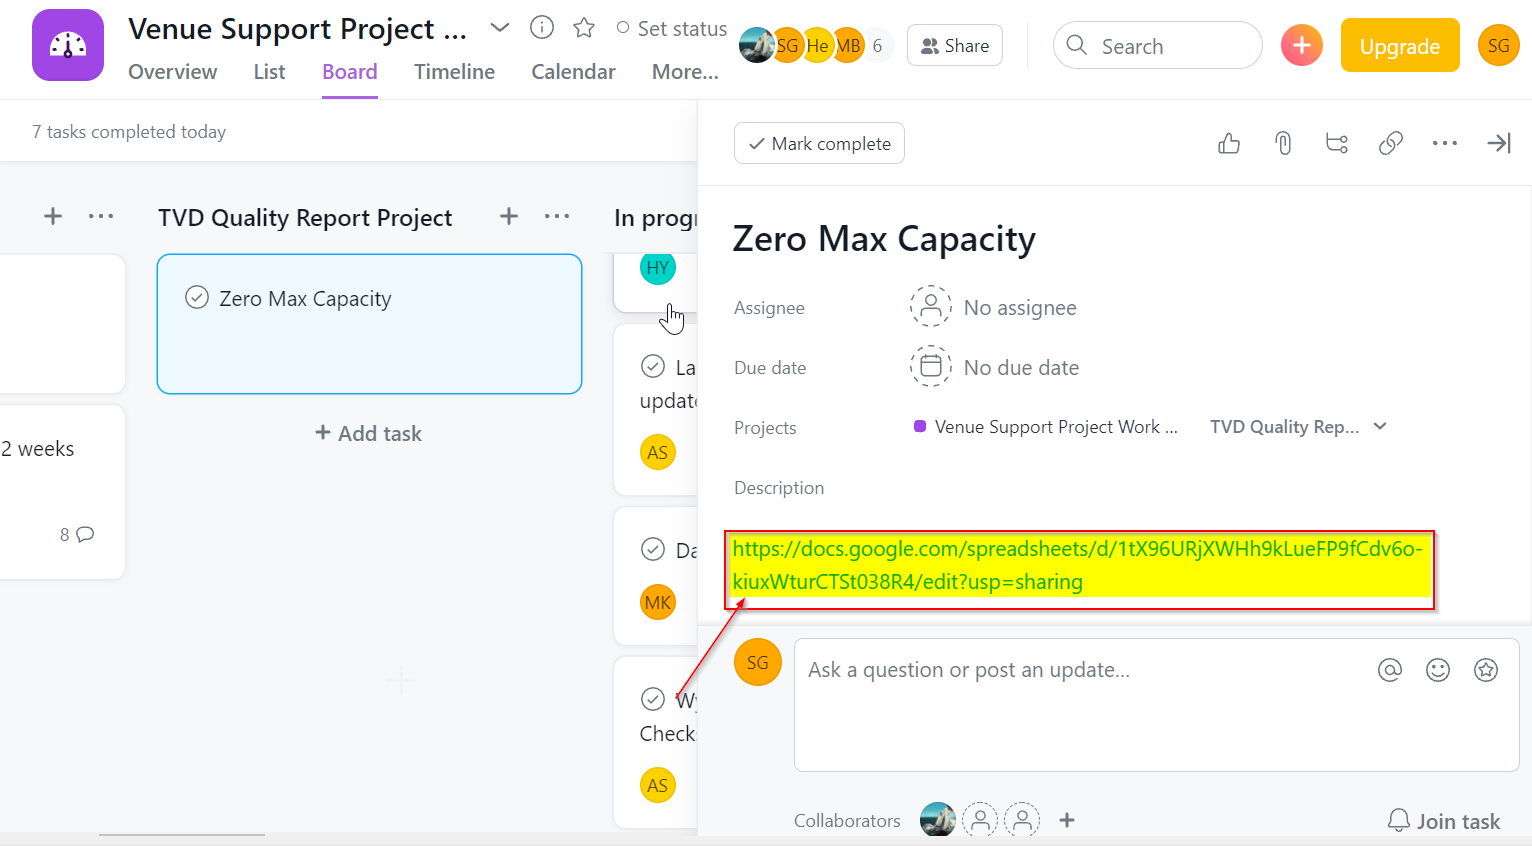Mention someone using the @ icon
This screenshot has width=1532, height=846.
1390,670
